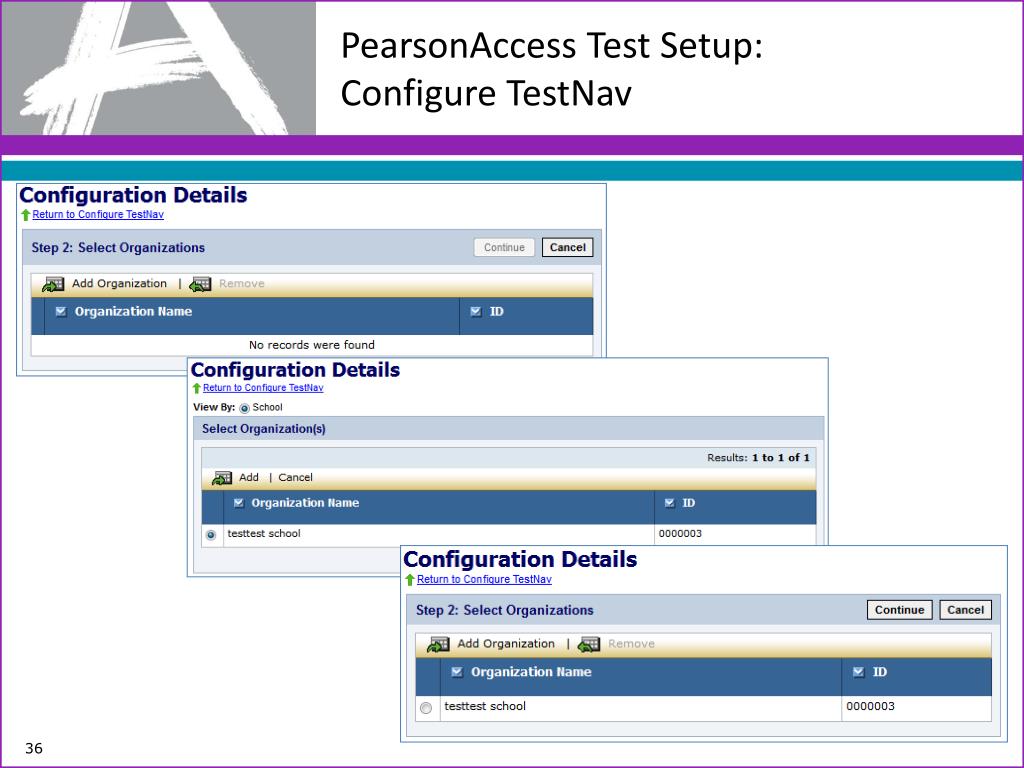The width and height of the screenshot is (1024, 768).
Task: Select the School radio button next to View By
Action: point(243,408)
